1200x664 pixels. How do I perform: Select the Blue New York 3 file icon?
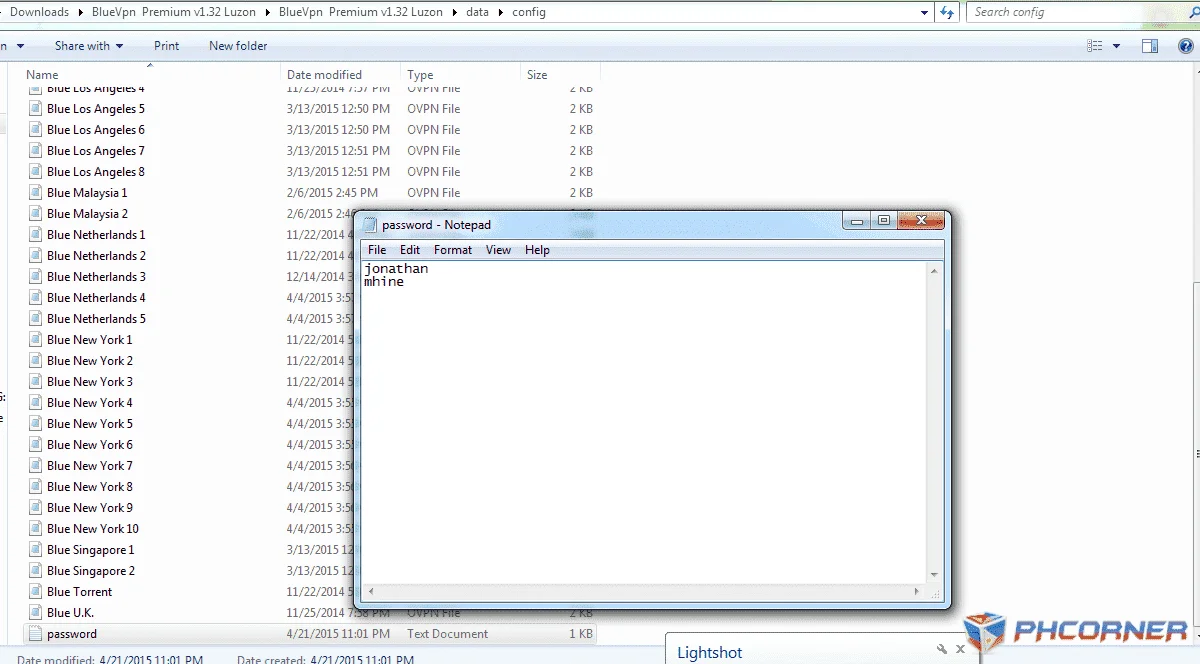coord(36,382)
